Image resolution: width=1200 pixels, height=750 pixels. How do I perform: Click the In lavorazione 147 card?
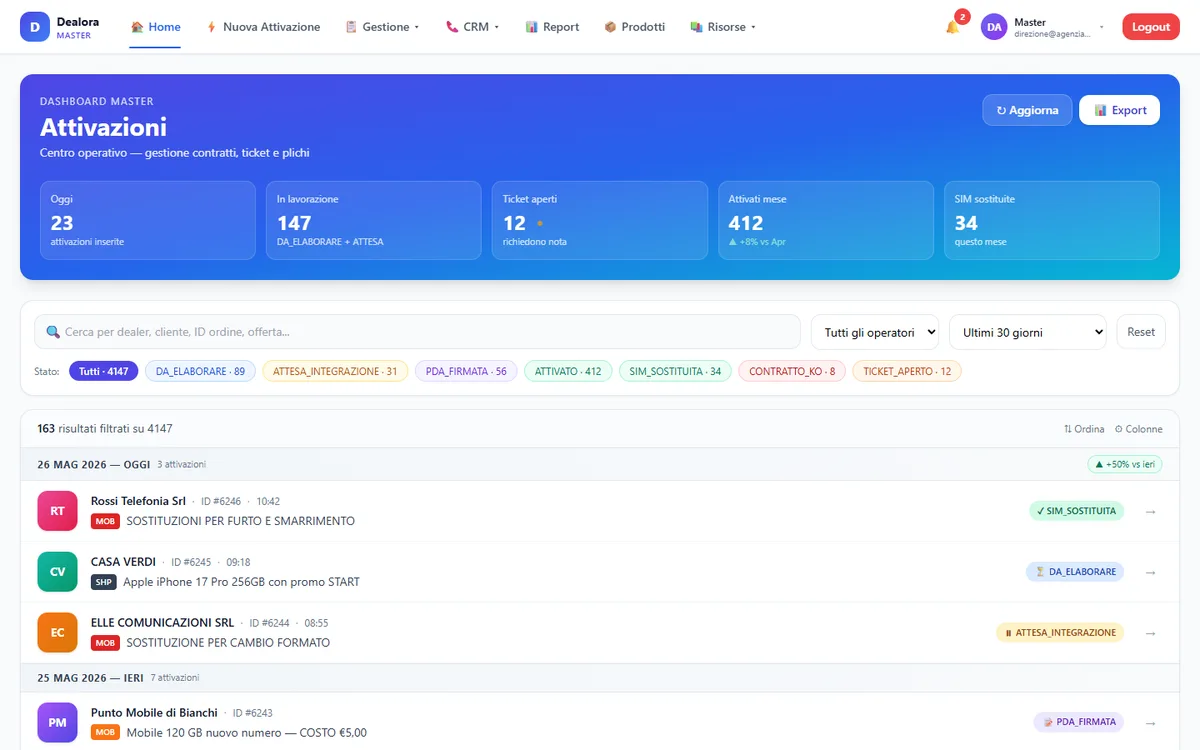[374, 220]
